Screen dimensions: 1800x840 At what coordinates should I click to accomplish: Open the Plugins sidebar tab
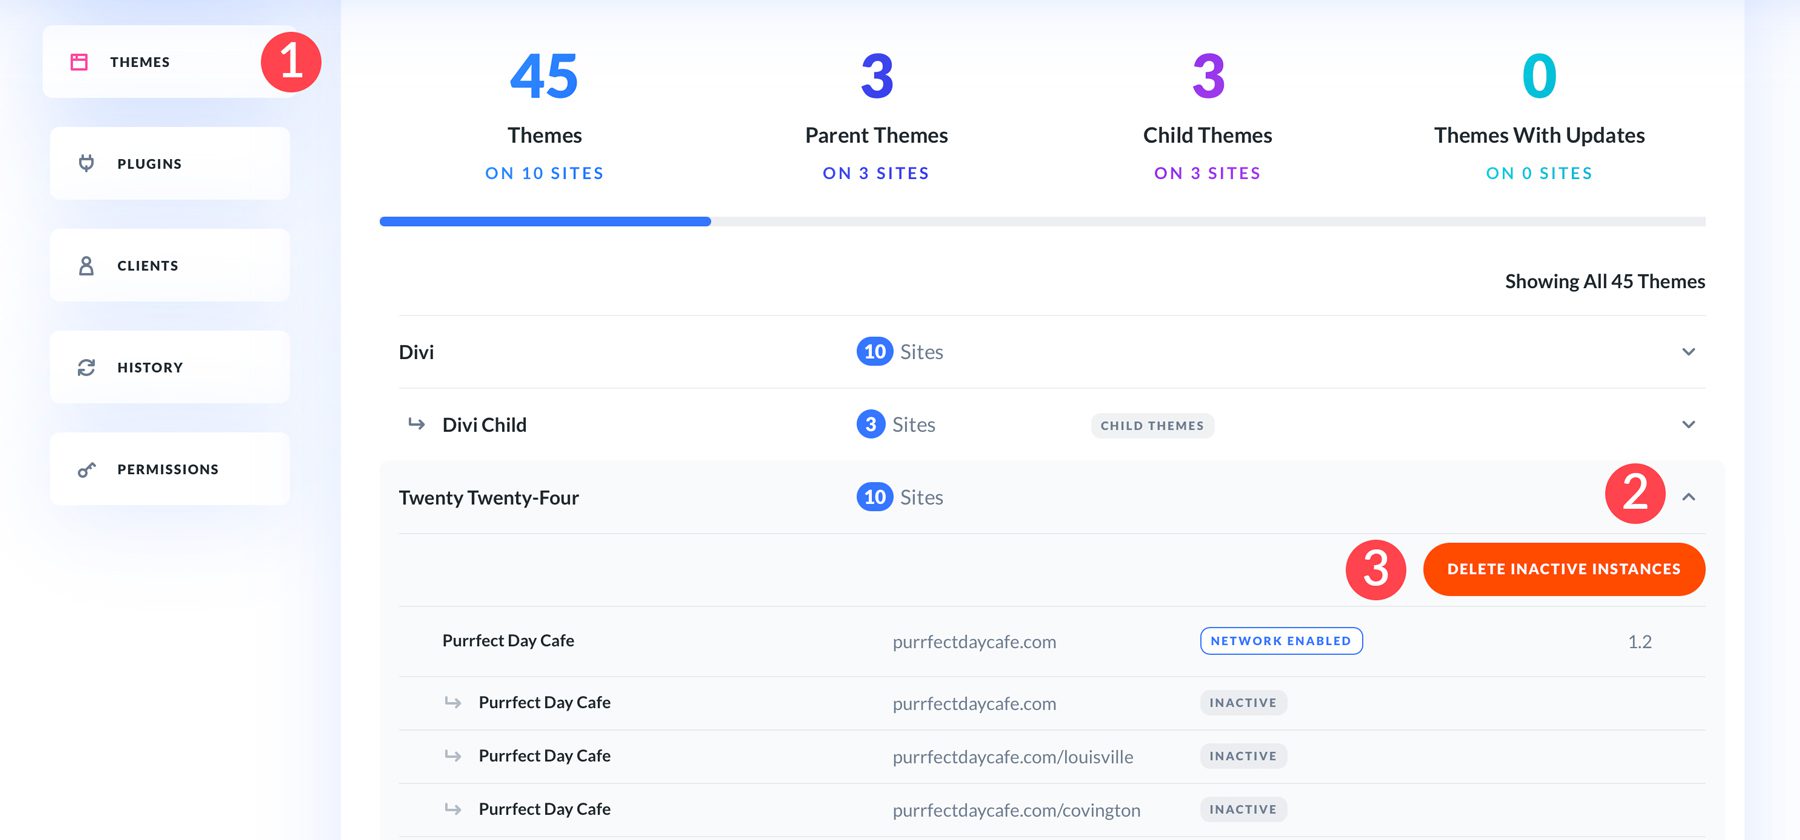point(170,163)
